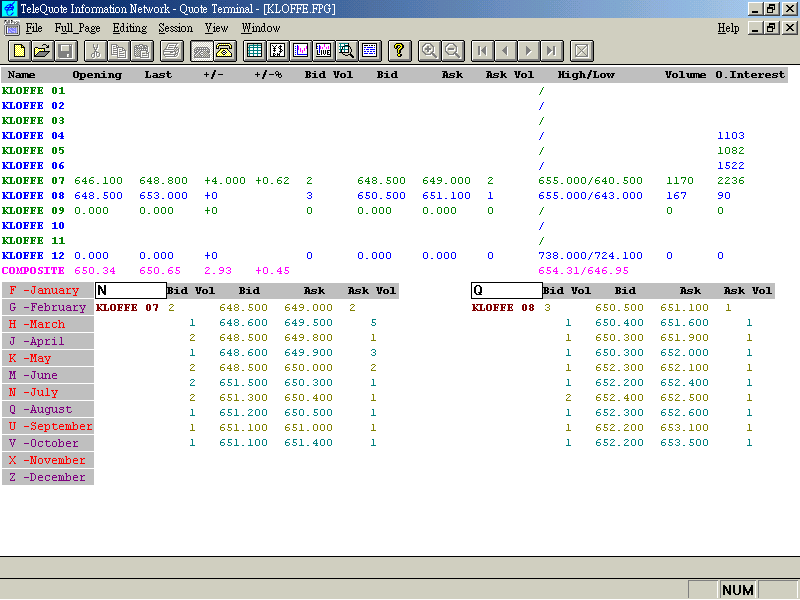Print with the printer icon
Image resolution: width=800 pixels, height=600 pixels.
click(171, 51)
